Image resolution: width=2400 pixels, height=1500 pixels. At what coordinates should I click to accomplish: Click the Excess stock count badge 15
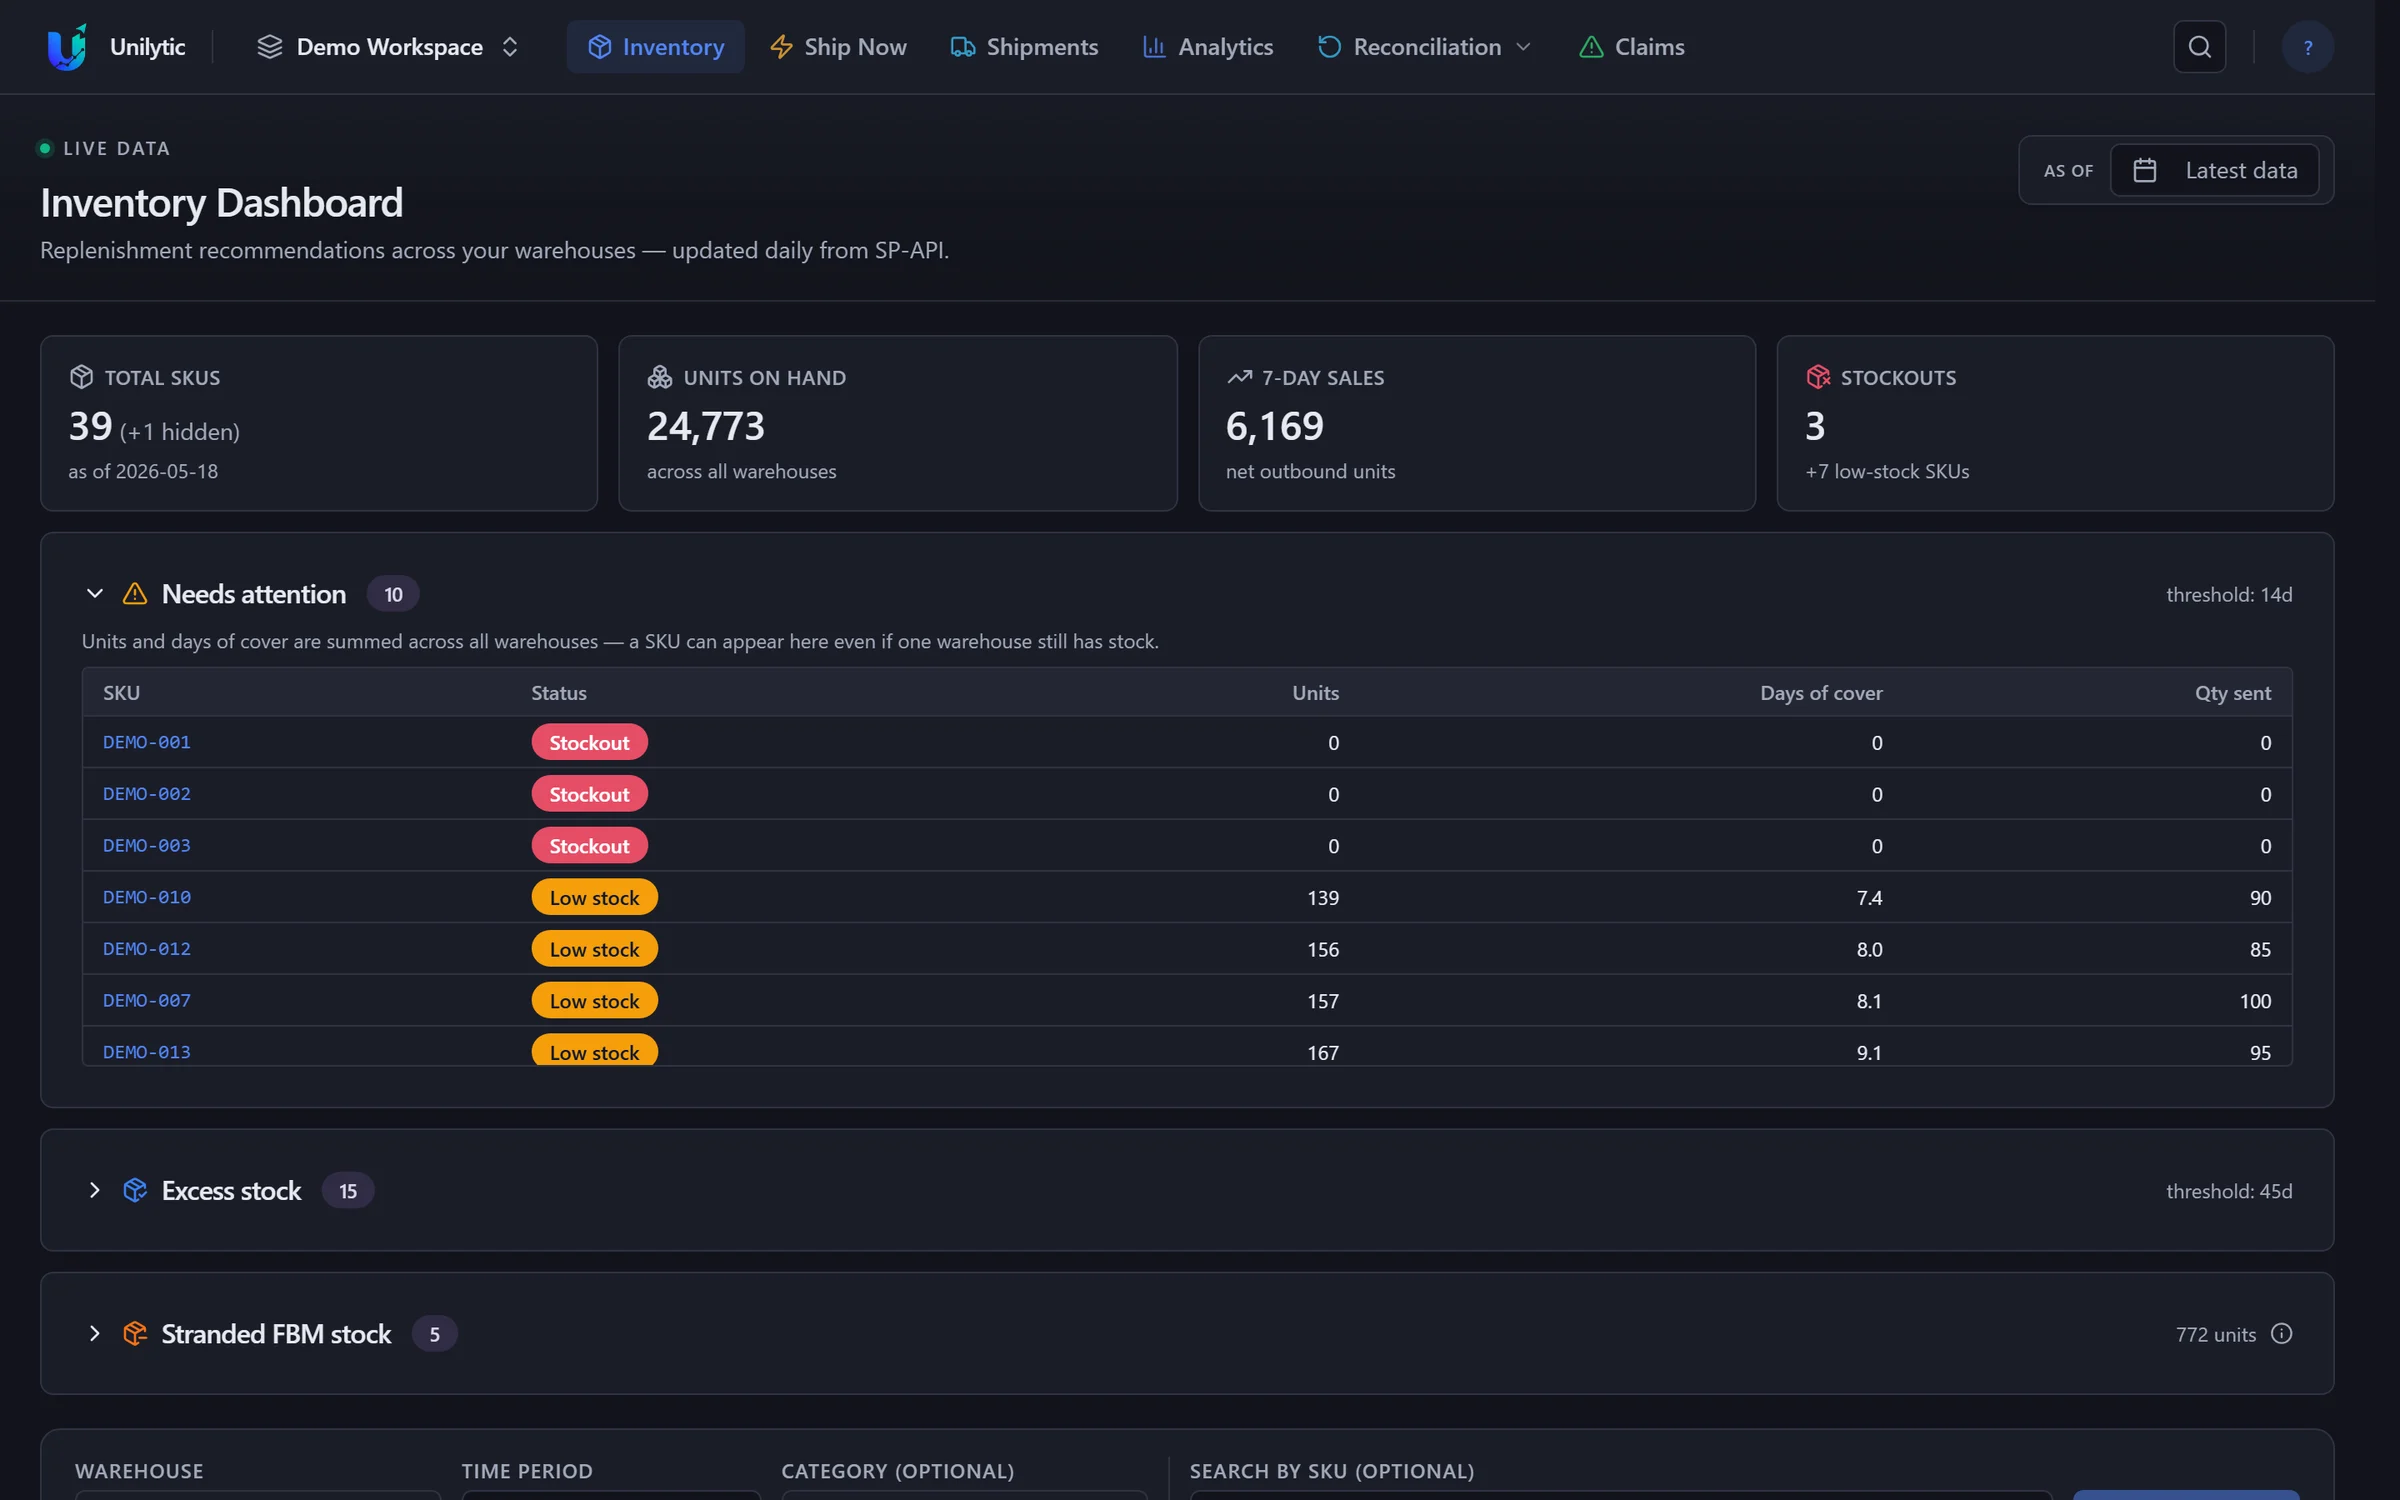347,1190
